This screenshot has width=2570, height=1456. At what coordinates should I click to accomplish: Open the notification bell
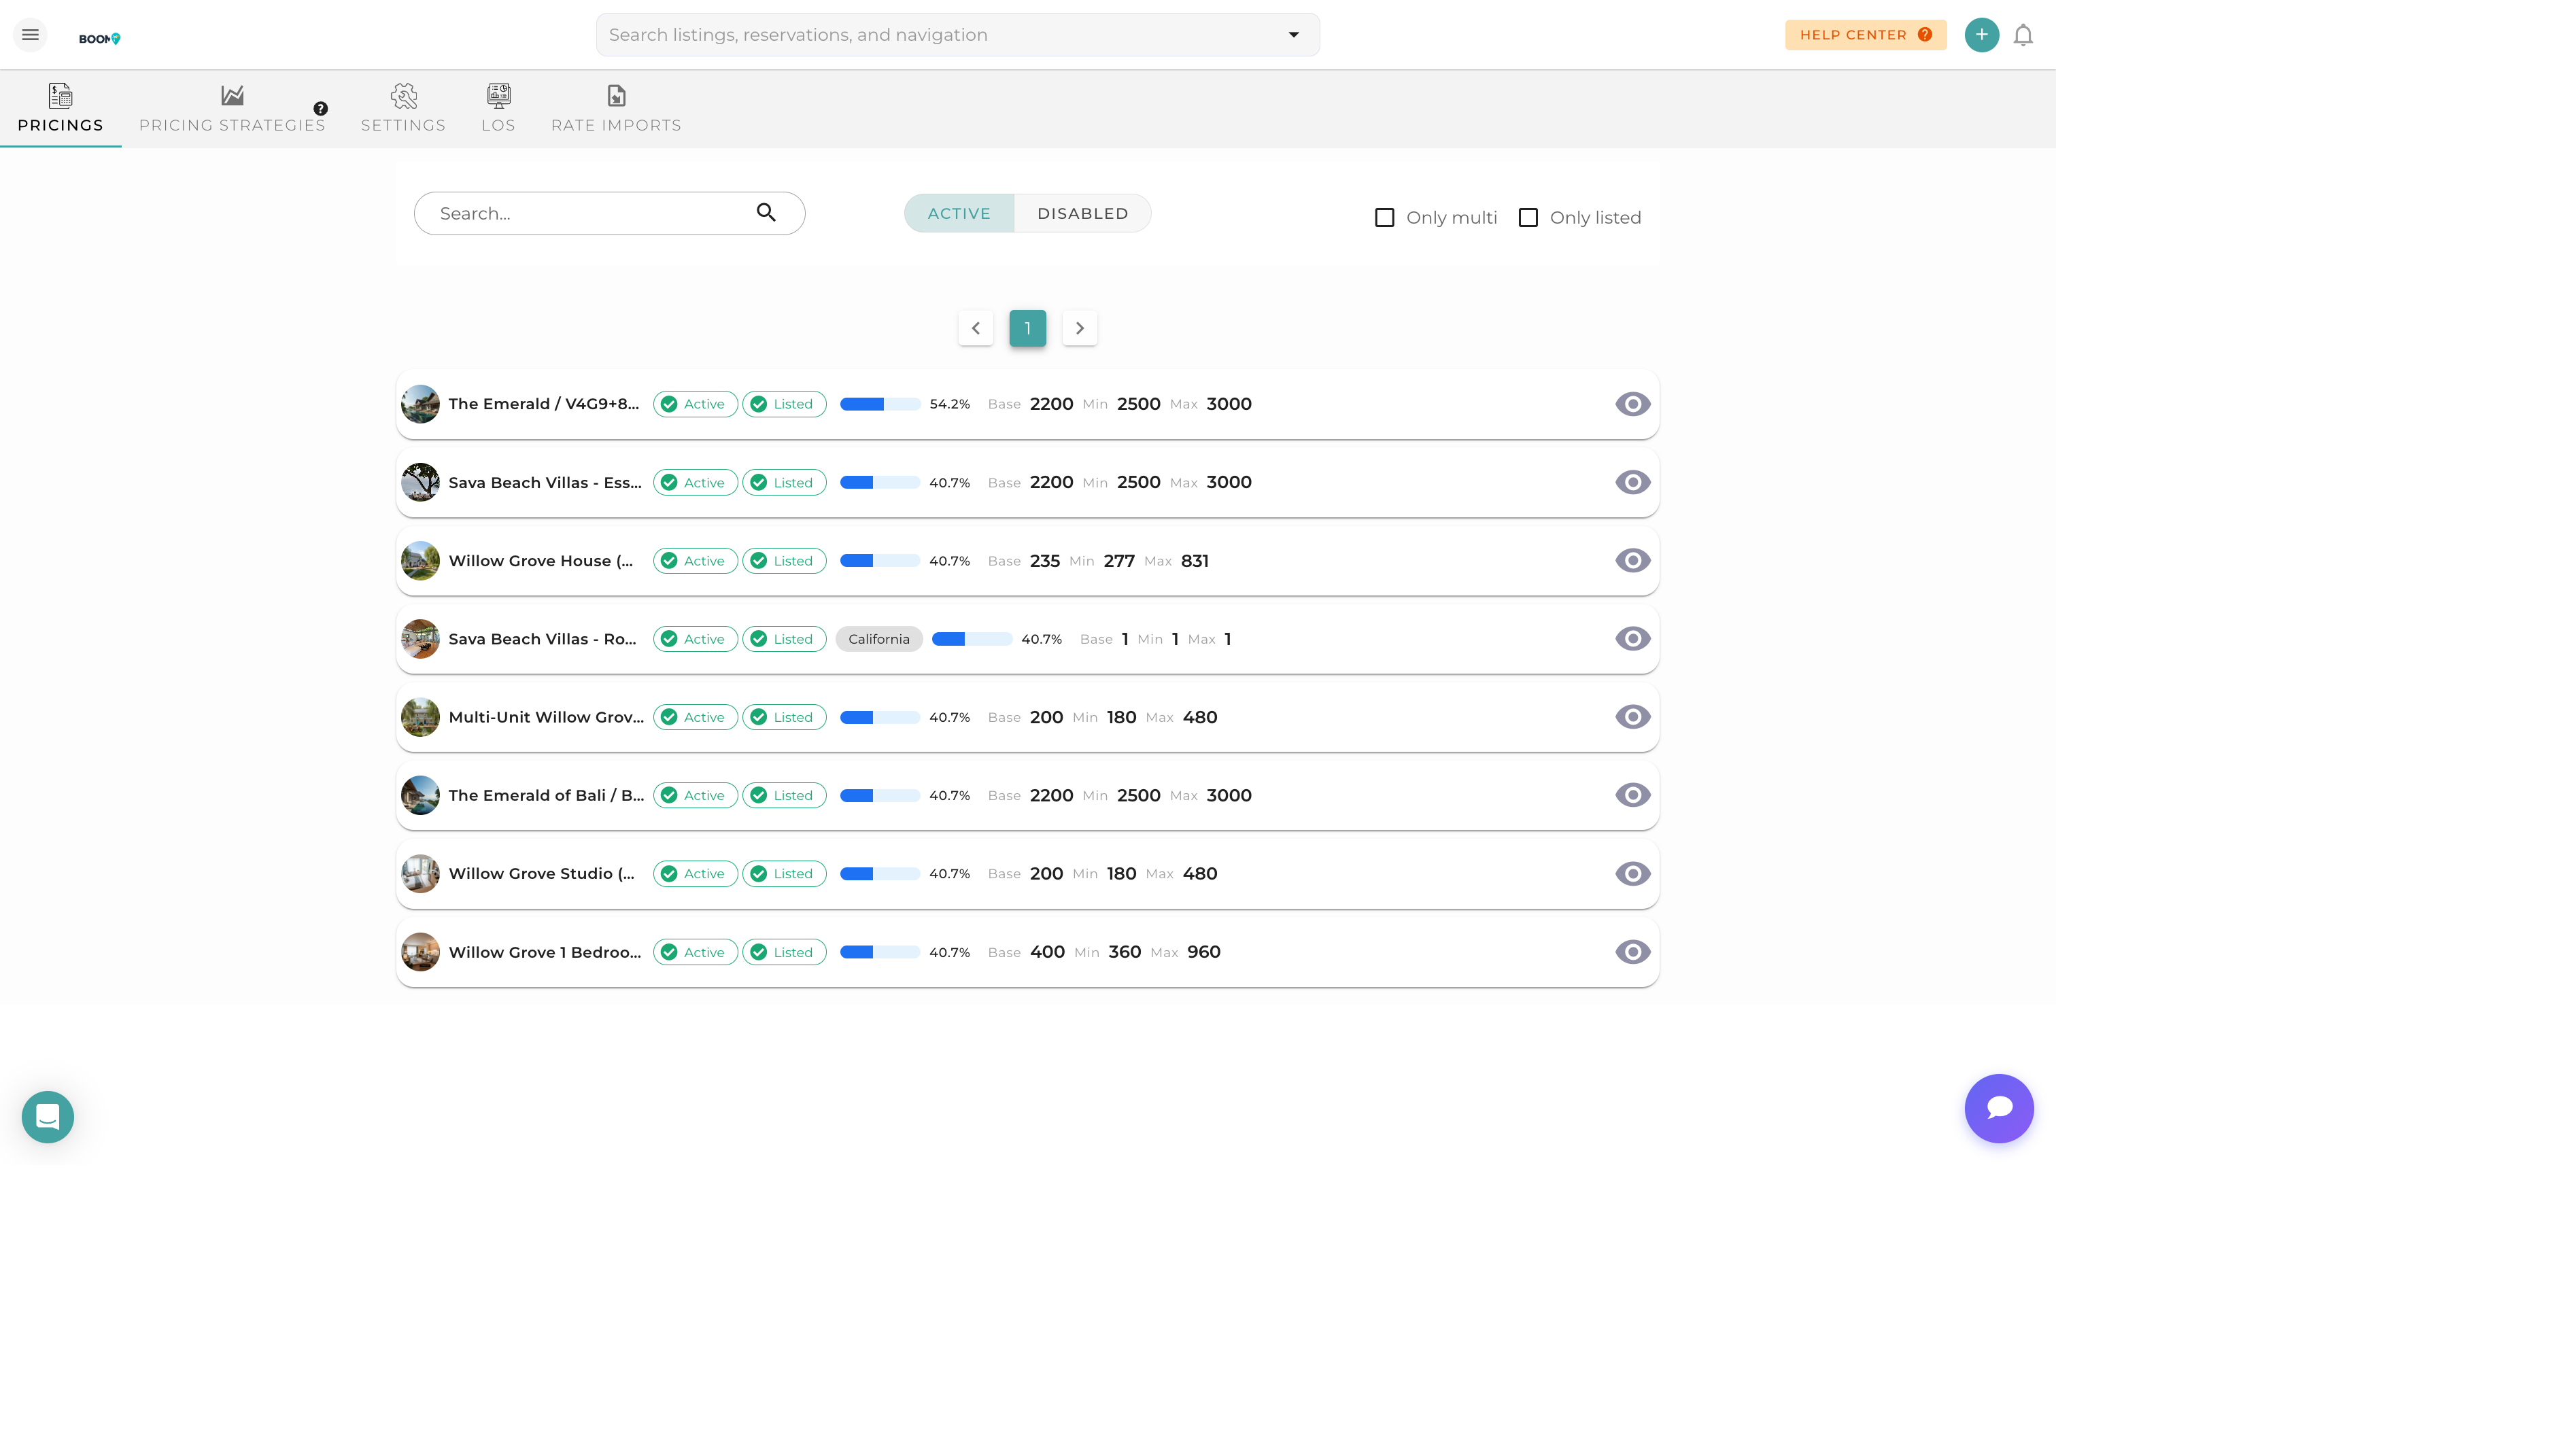[2023, 34]
